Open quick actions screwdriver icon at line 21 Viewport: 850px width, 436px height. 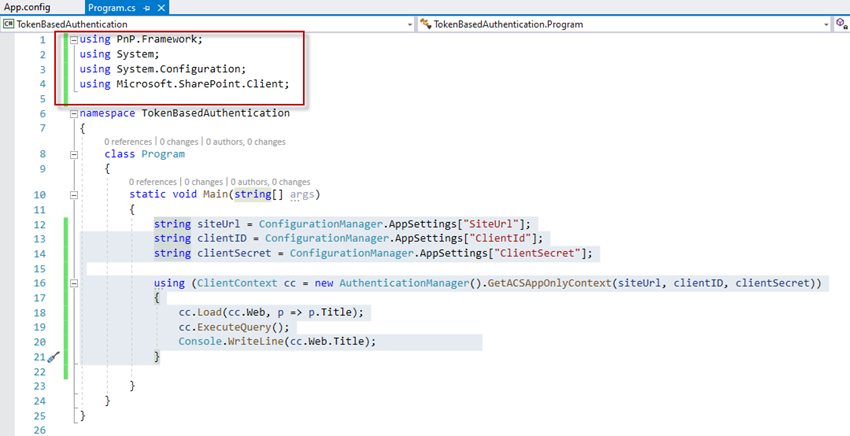tap(53, 357)
